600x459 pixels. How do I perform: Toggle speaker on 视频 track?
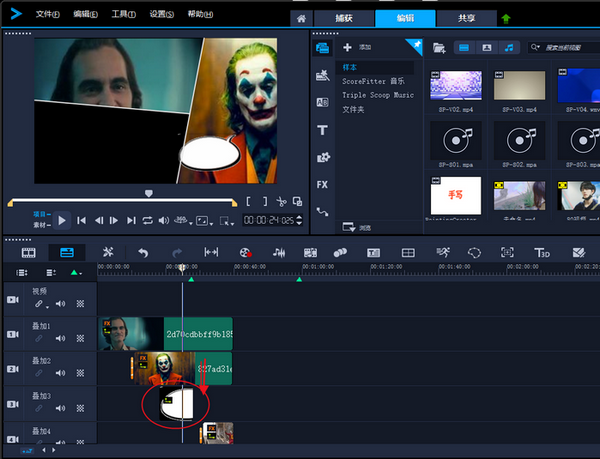pyautogui.click(x=60, y=303)
